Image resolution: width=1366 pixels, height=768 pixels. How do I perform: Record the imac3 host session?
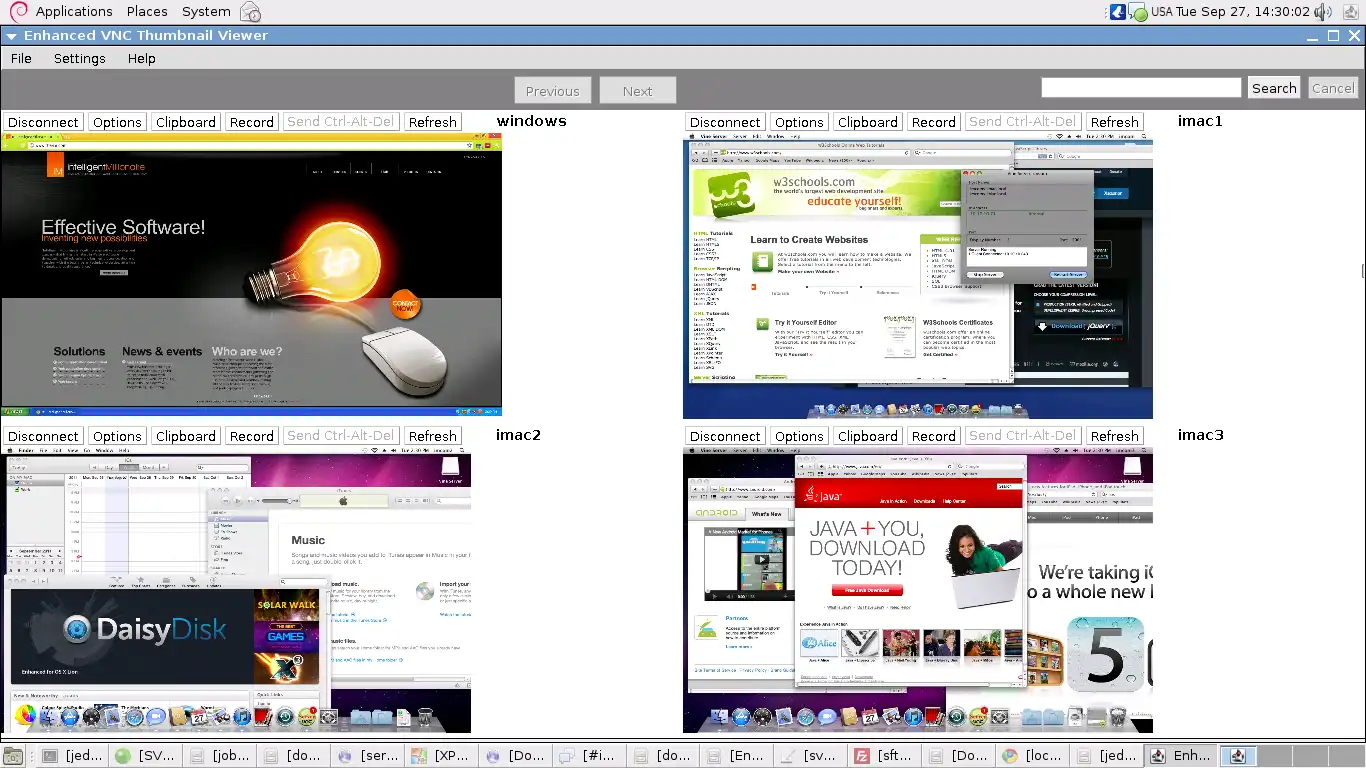coord(934,436)
